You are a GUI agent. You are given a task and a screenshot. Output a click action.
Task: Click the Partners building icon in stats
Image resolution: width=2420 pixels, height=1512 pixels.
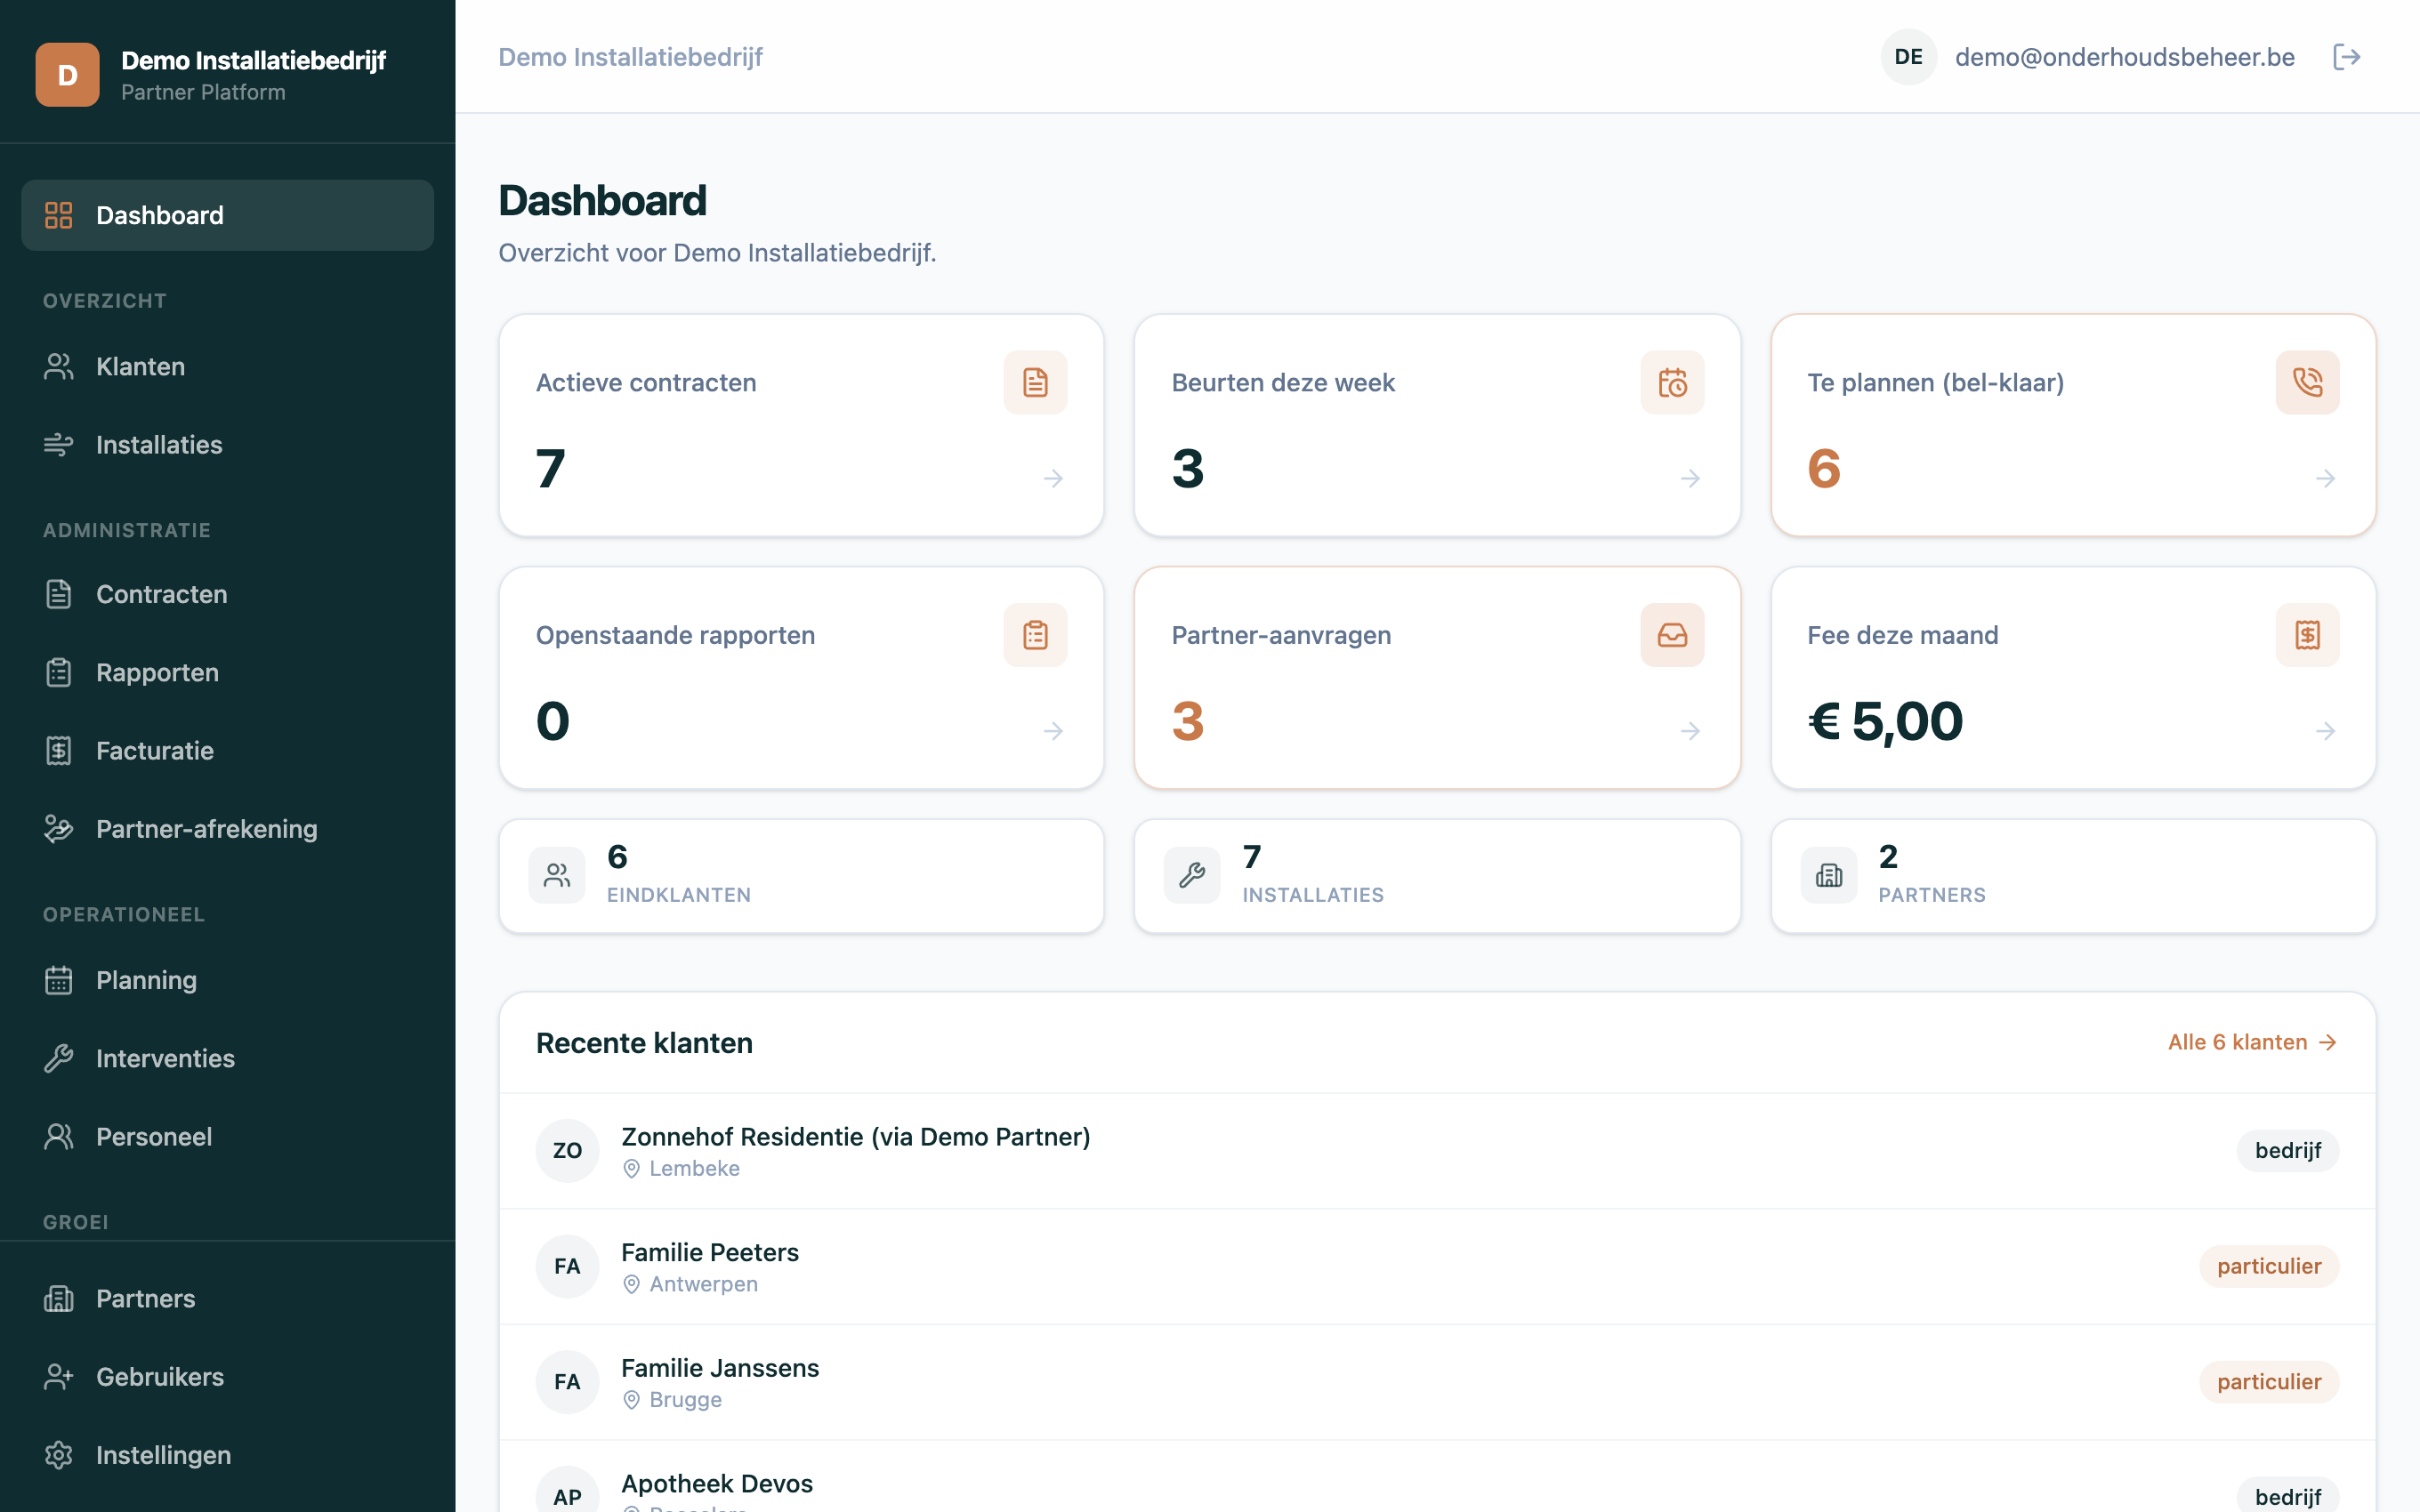[x=1829, y=876]
